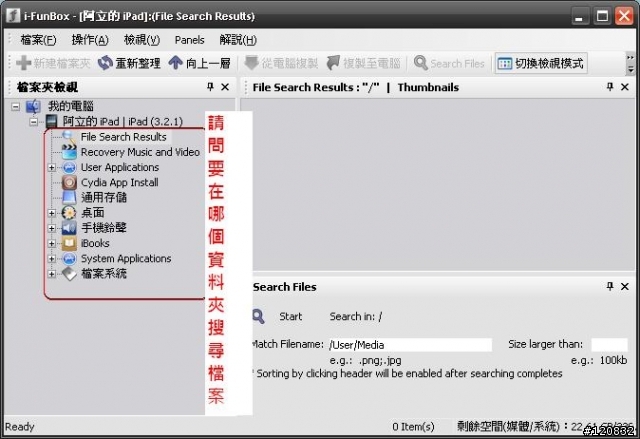Expand the System Applications node
The image size is (640, 439).
point(52,259)
